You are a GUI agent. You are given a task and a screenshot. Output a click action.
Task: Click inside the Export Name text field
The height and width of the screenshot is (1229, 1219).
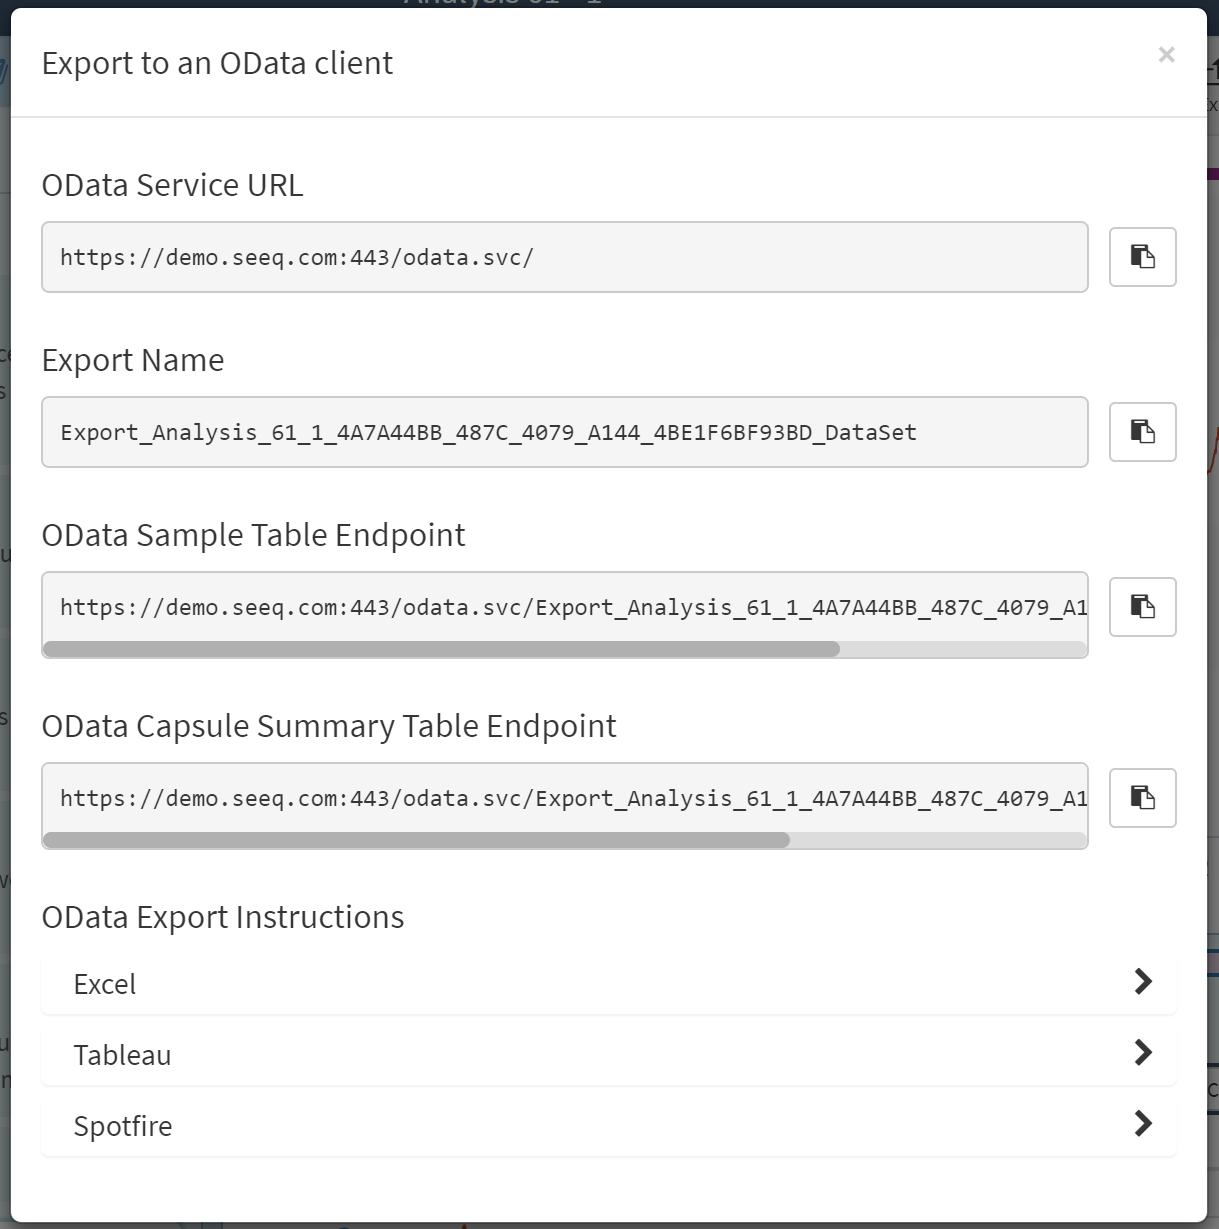(564, 432)
